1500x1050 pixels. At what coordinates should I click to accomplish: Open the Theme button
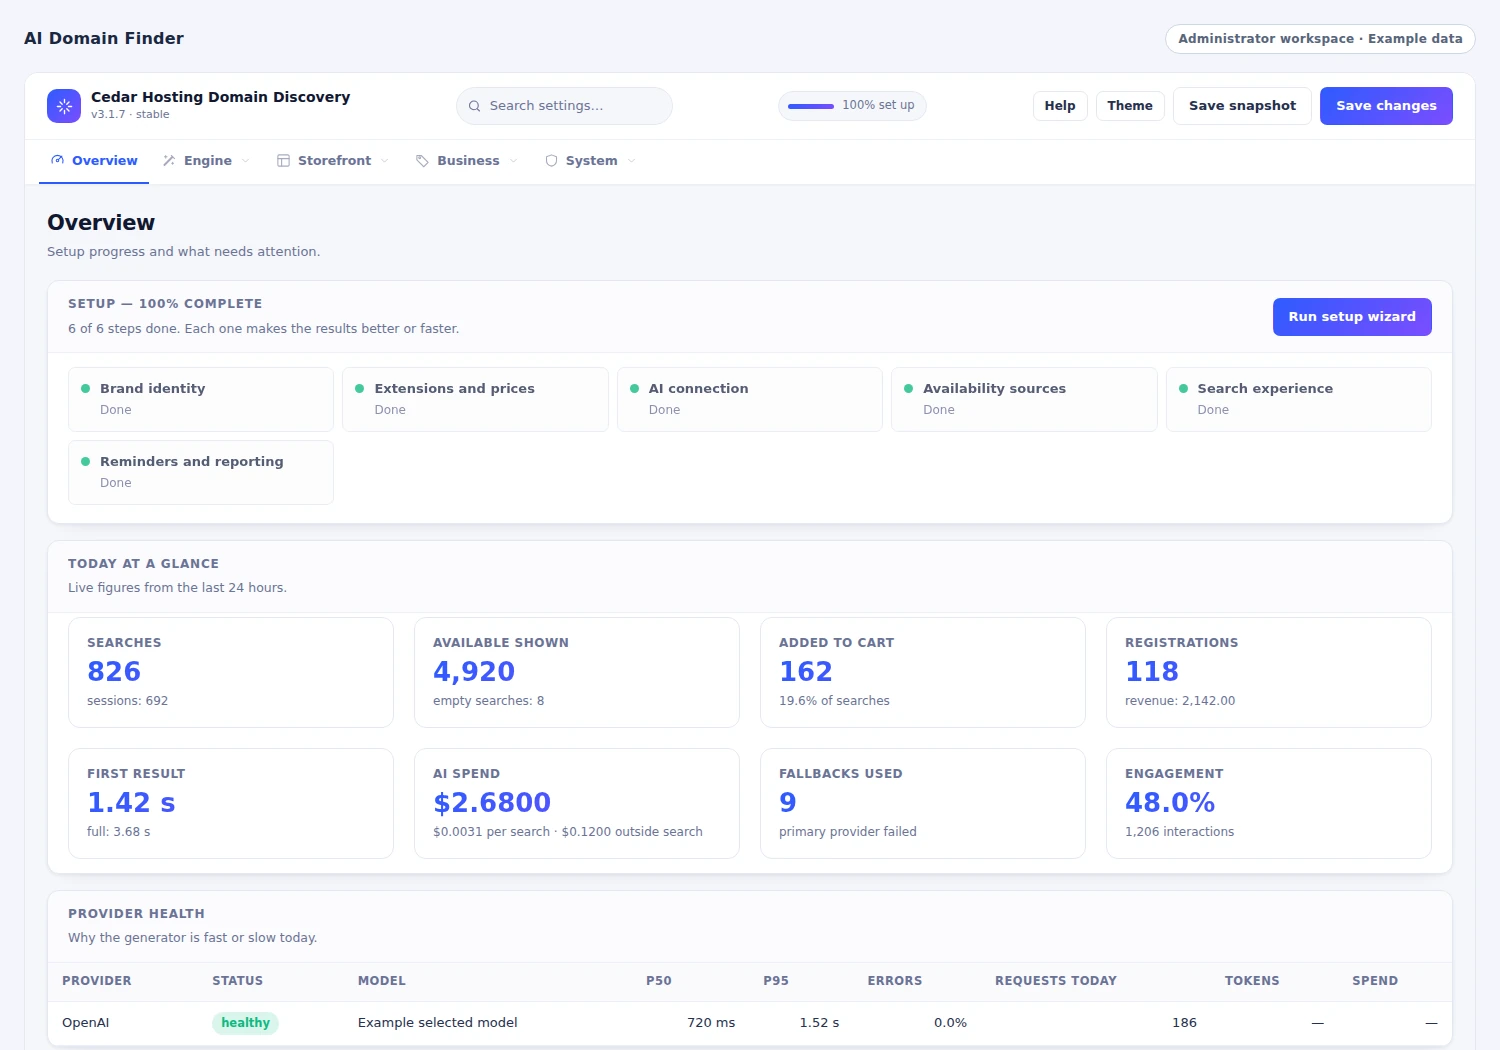tap(1130, 106)
